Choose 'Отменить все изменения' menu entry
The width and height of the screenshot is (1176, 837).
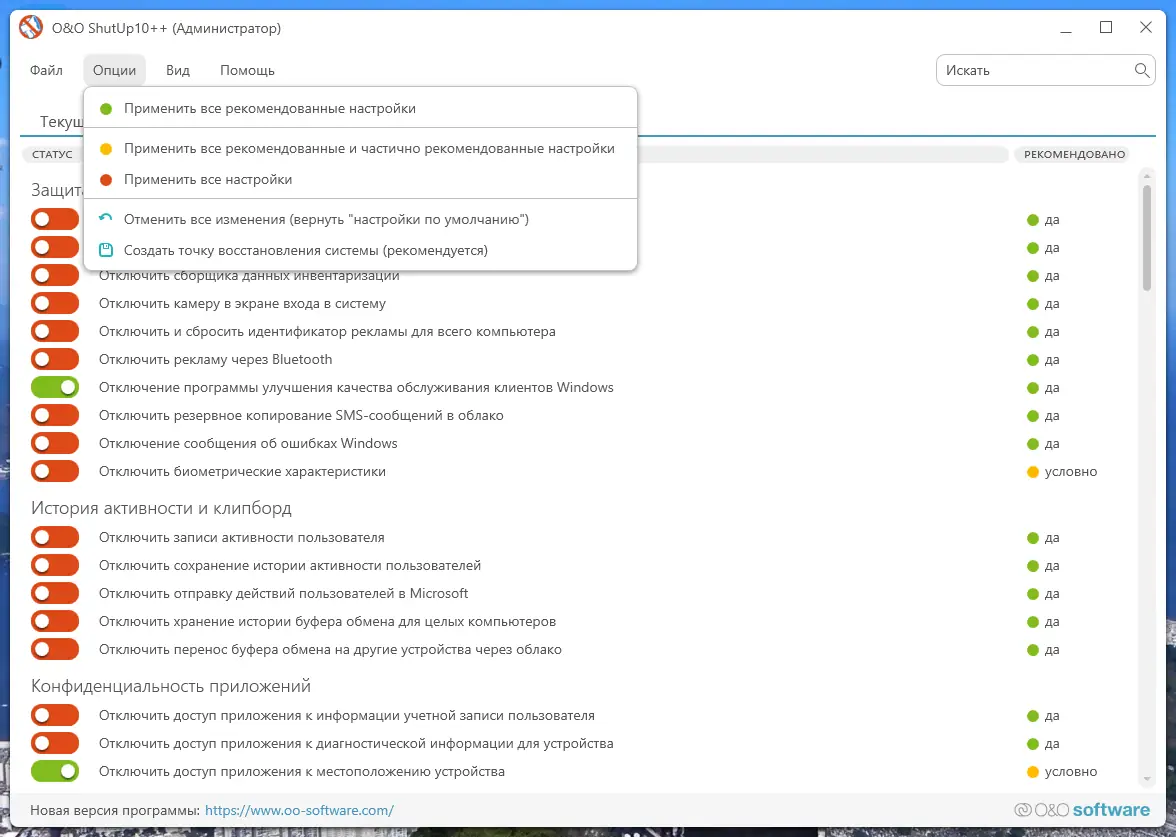click(361, 220)
